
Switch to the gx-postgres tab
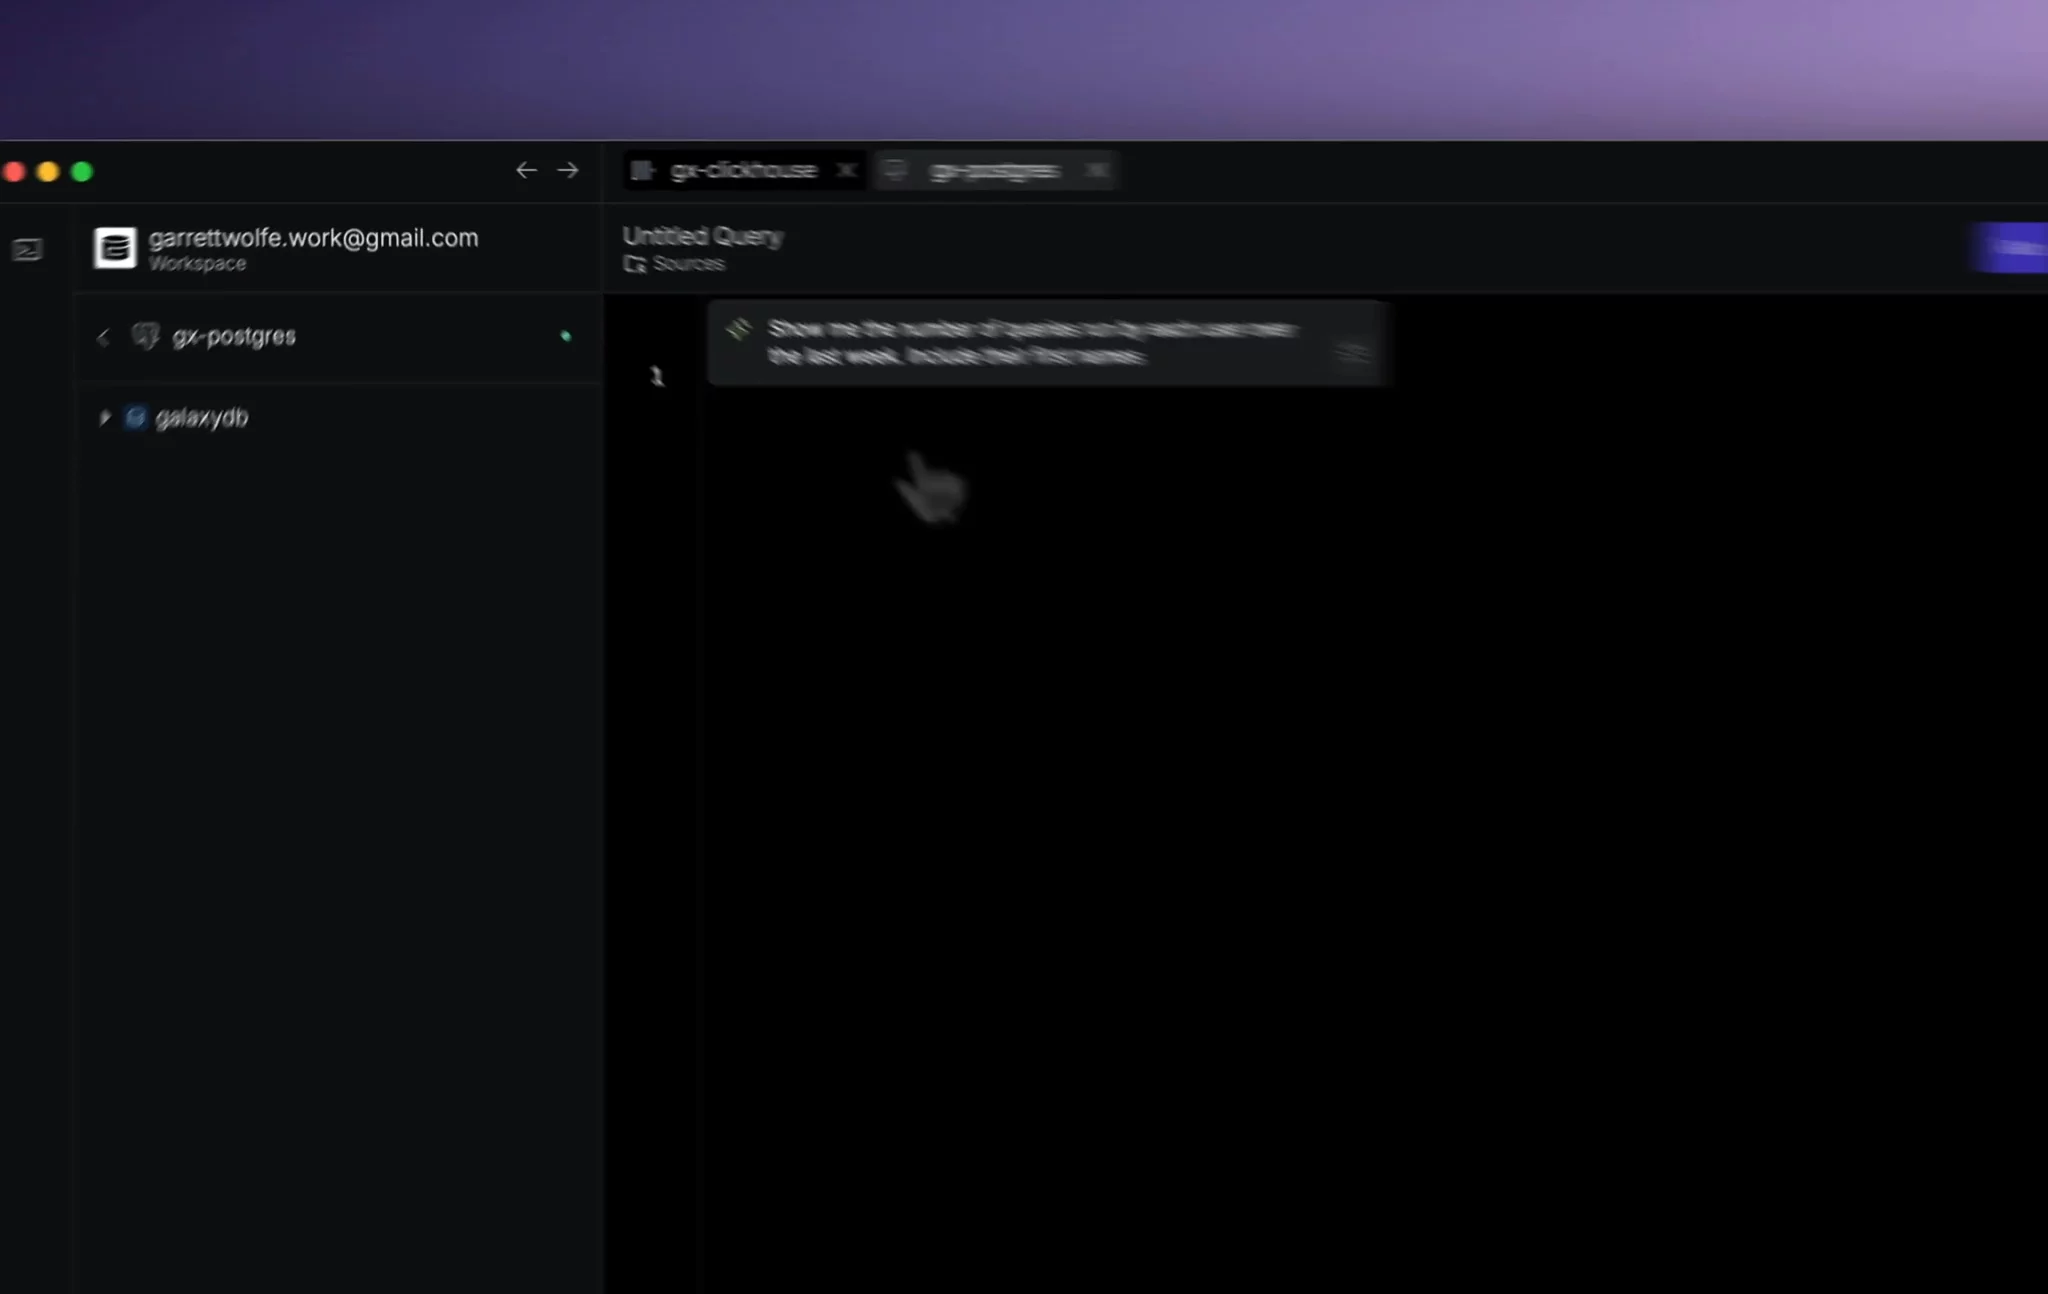pos(995,171)
